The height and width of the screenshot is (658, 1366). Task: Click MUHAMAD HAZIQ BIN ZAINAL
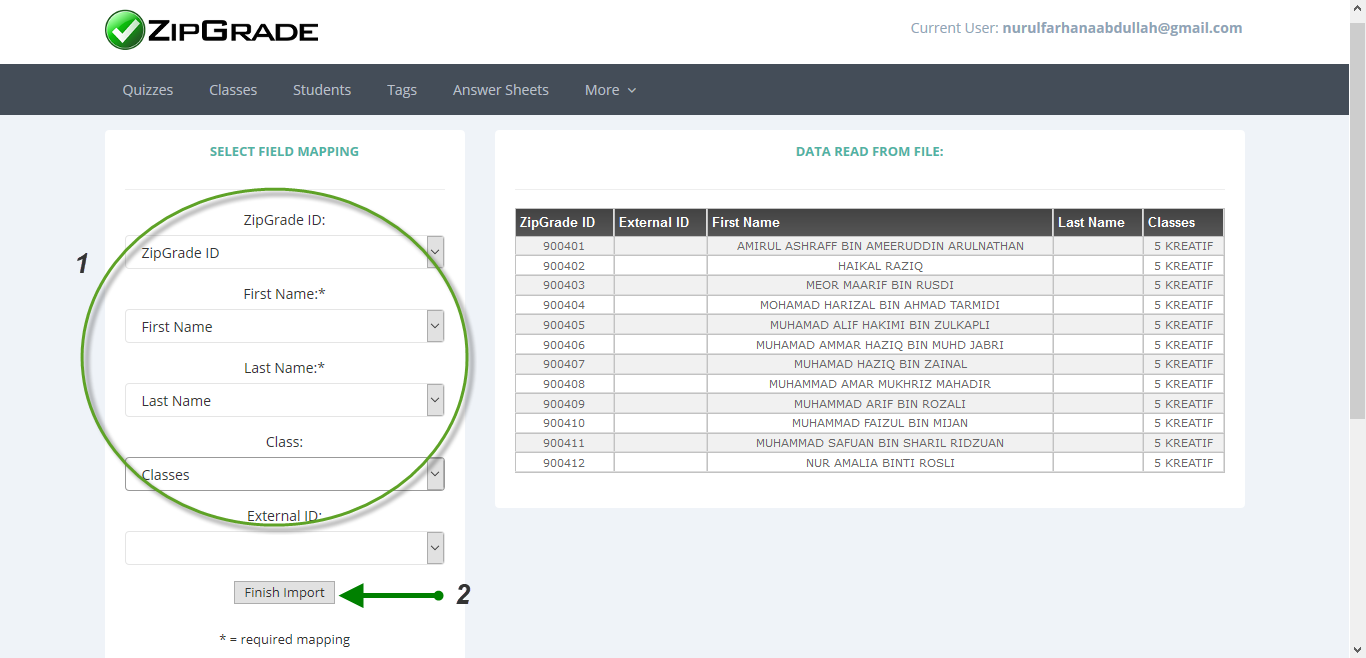coord(880,364)
